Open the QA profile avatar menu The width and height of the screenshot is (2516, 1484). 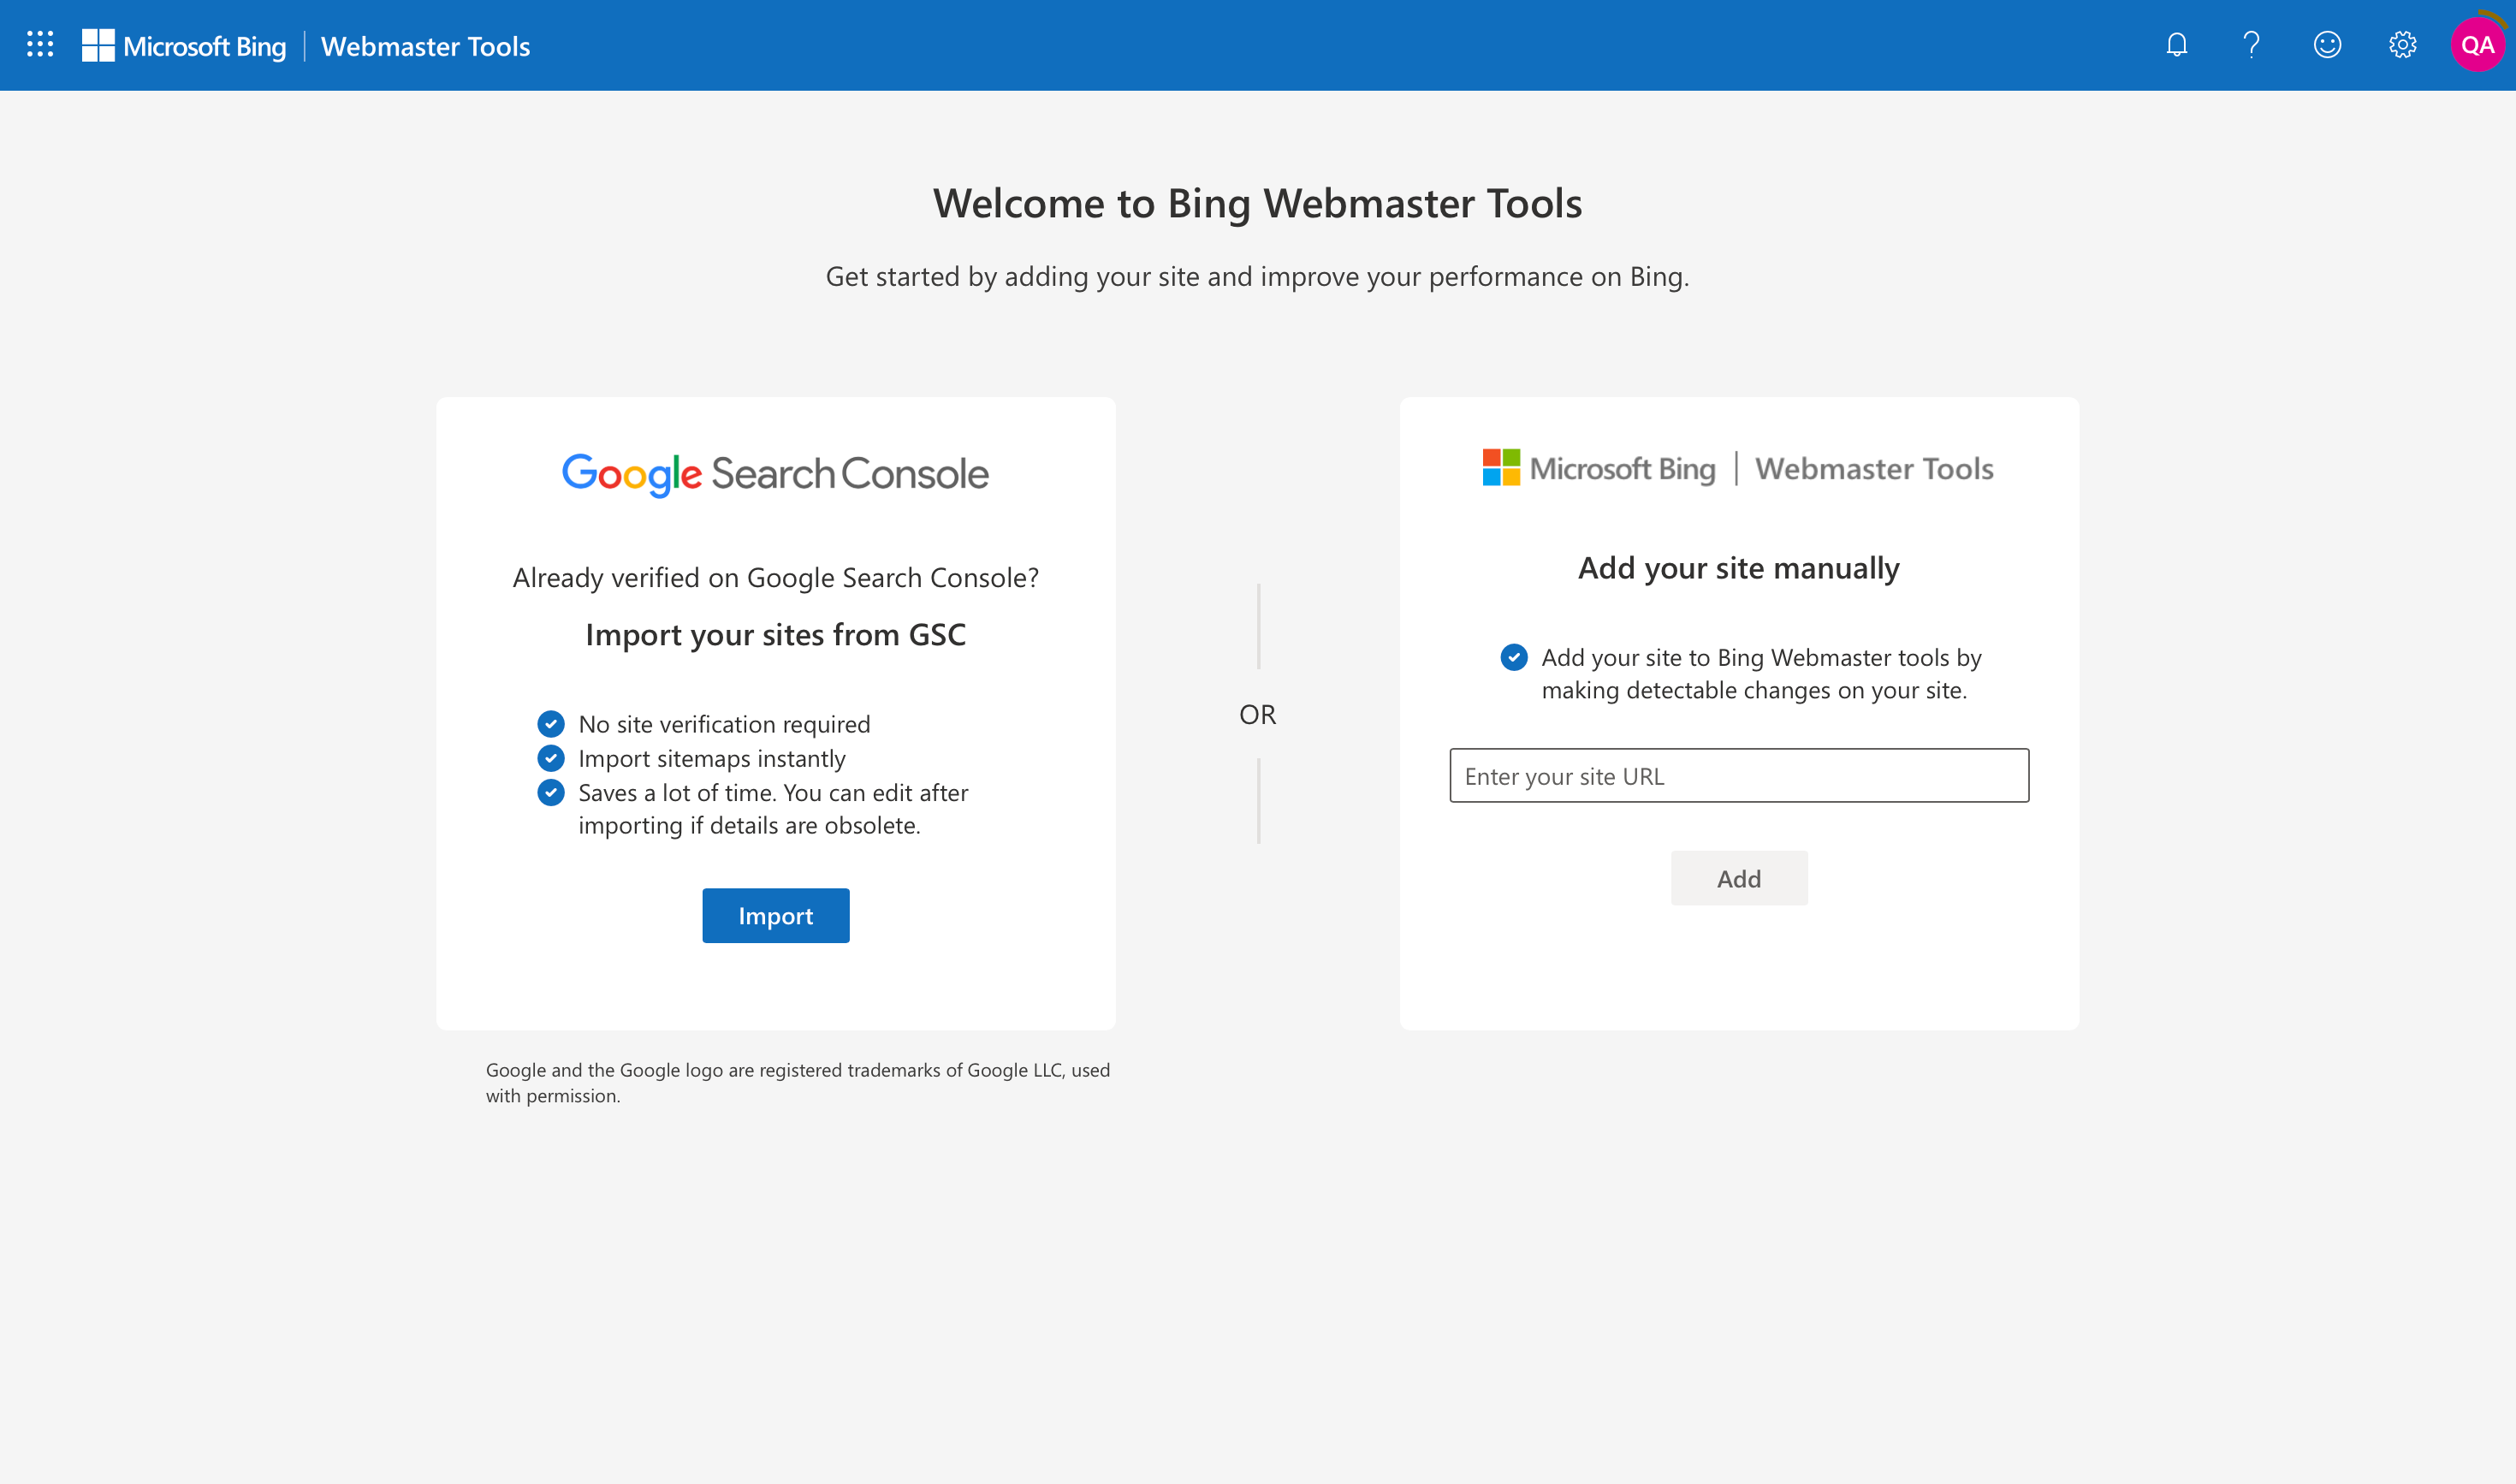2478,44
